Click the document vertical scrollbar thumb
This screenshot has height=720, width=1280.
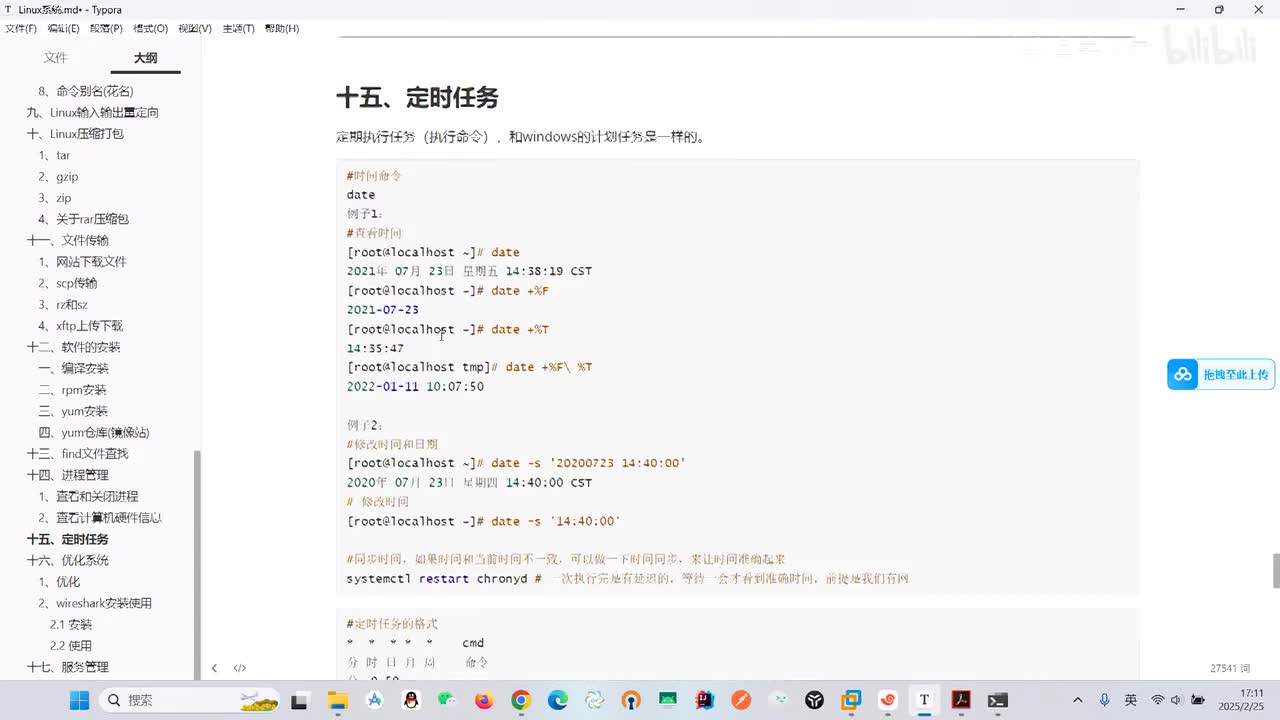[1276, 571]
